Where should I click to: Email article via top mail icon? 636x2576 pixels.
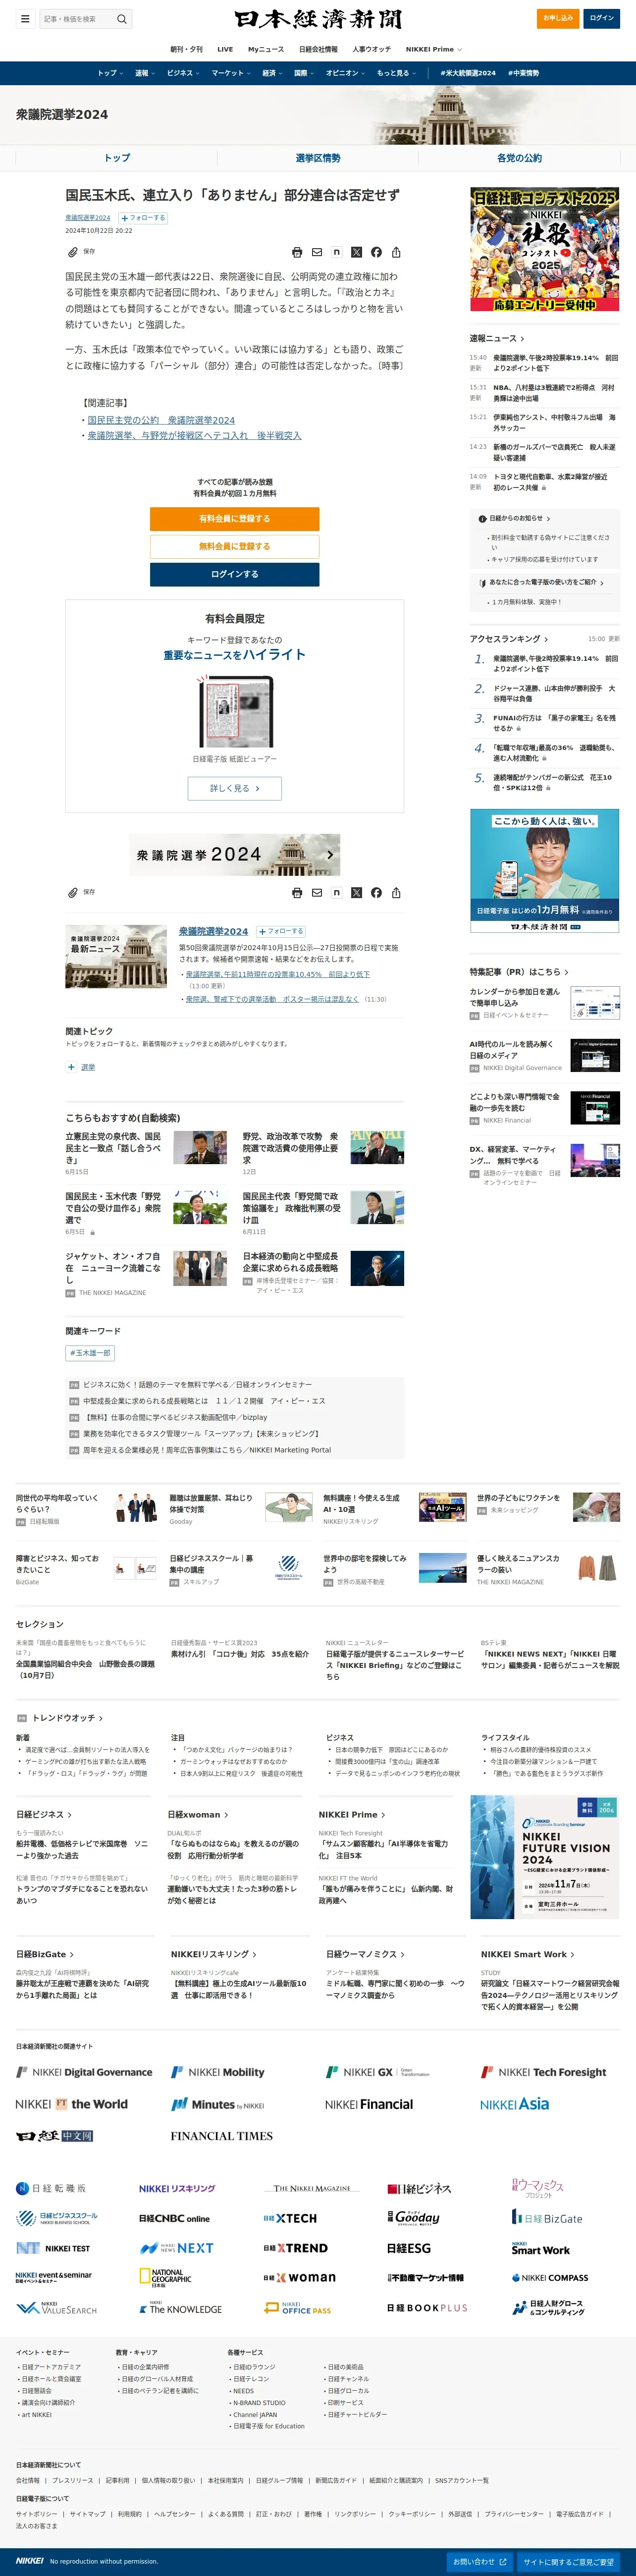pyautogui.click(x=317, y=252)
